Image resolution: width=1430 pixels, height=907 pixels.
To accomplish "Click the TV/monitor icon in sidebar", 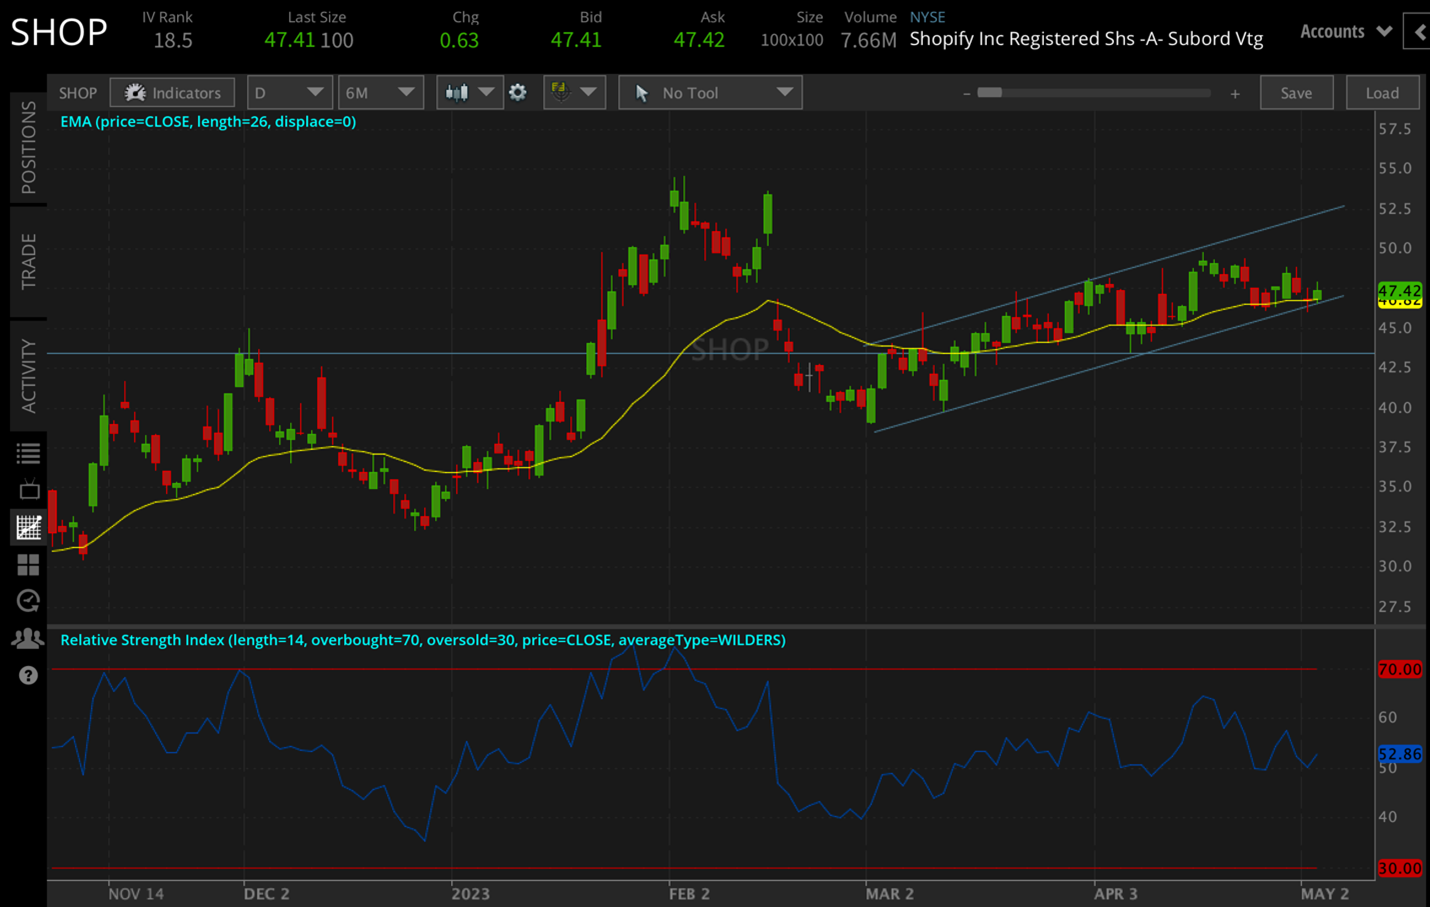I will click(x=28, y=489).
